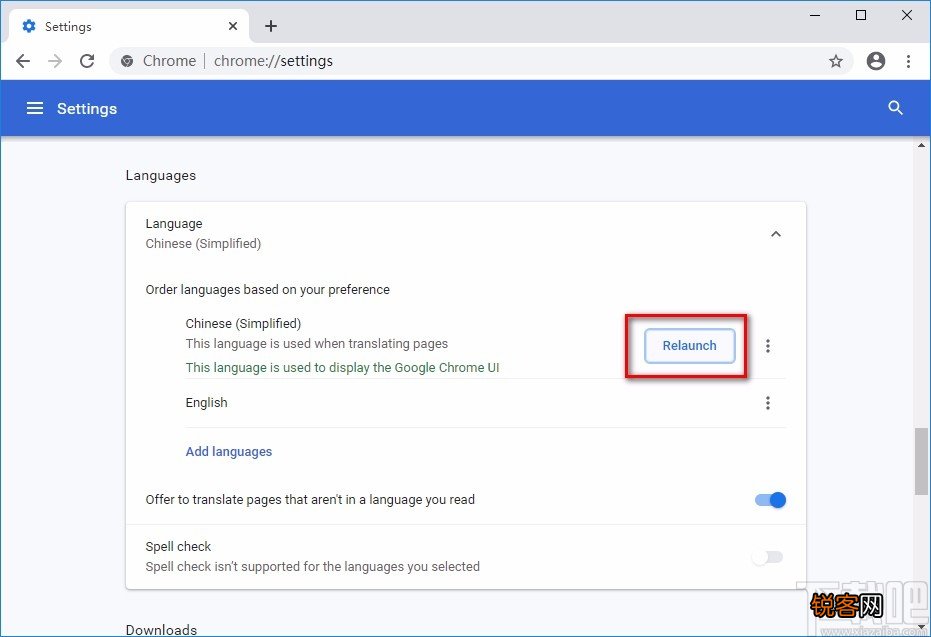Screen dimensions: 931x637
Task: Click 'Order languages based on your preference' text
Action: click(267, 290)
